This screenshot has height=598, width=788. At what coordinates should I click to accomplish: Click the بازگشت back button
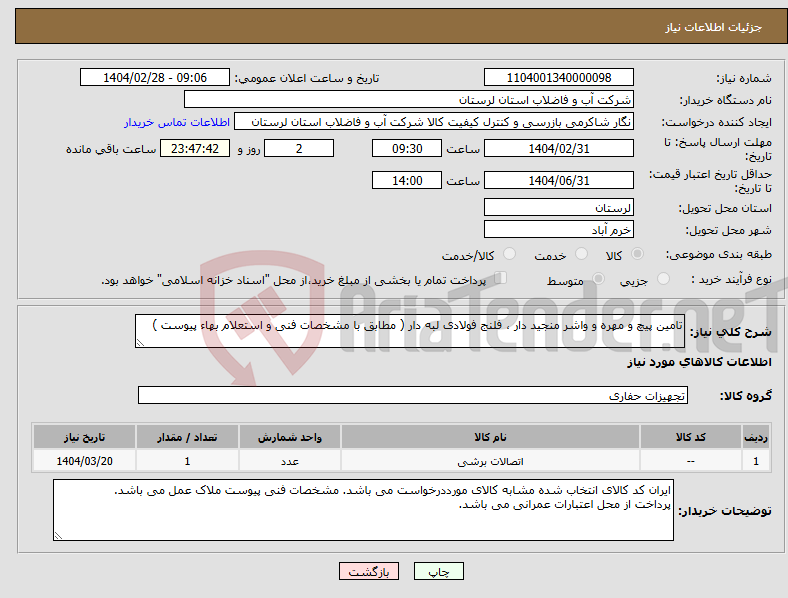pos(369,571)
